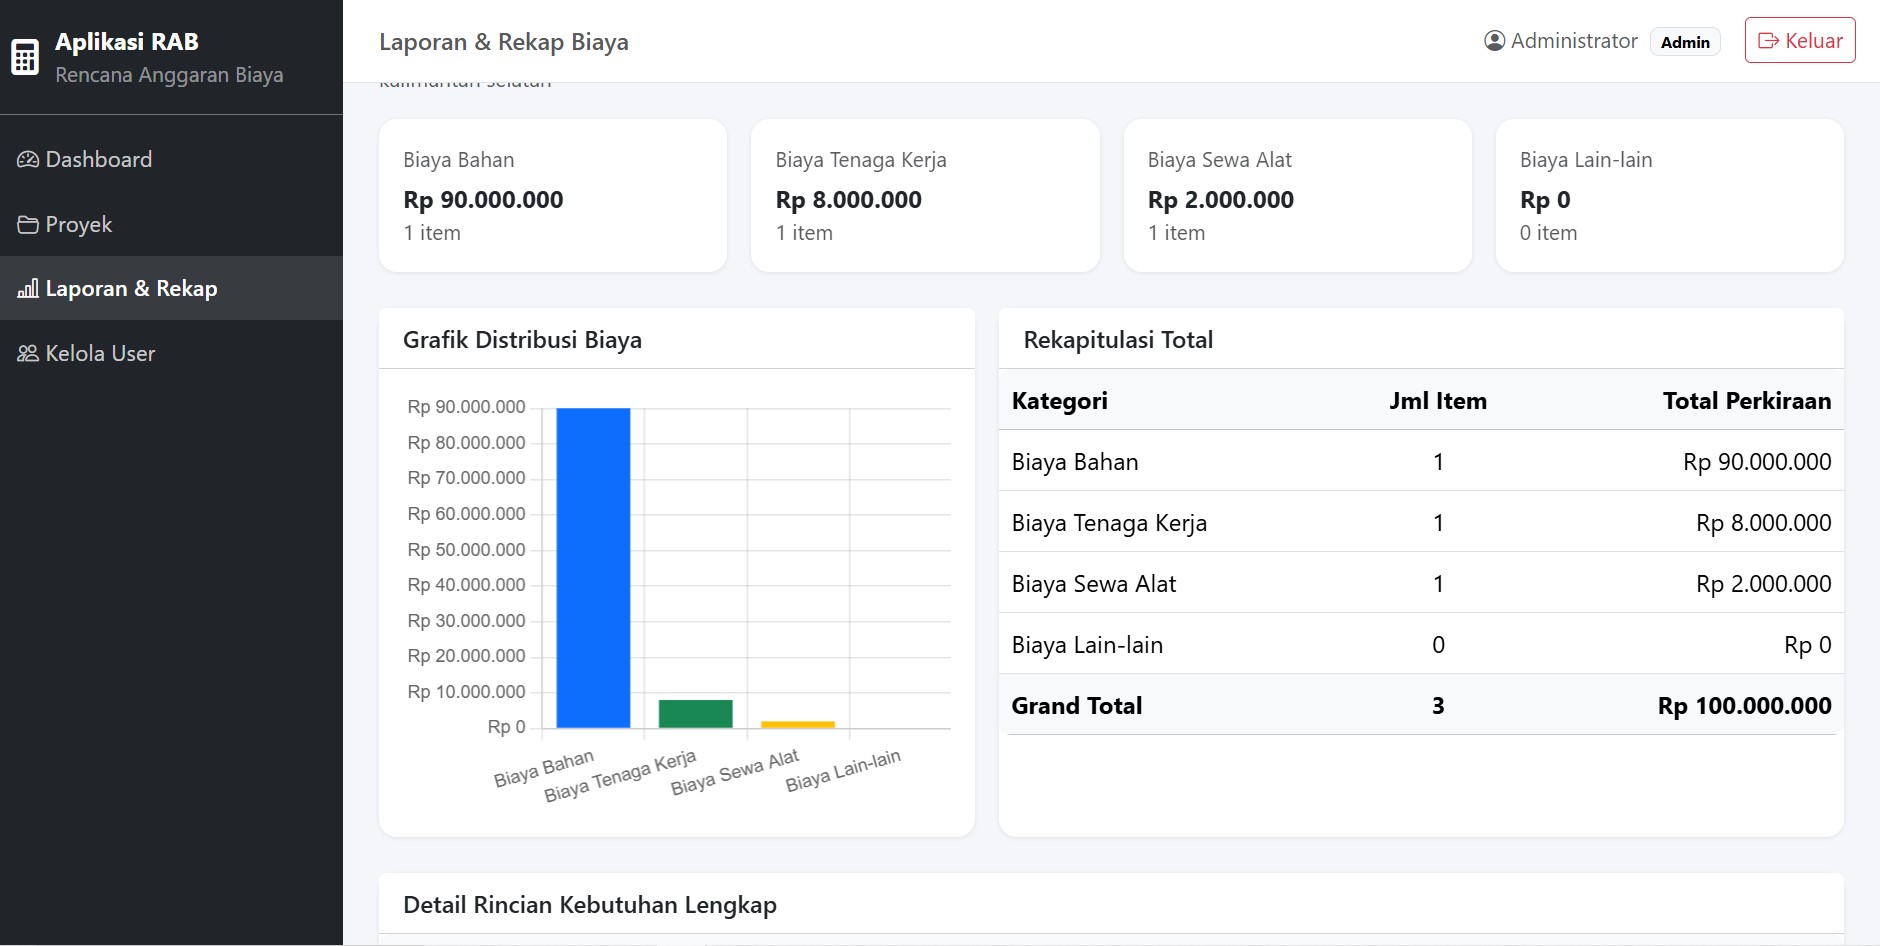1880x946 pixels.
Task: Click the Grafik Distribusi Biaya heading
Action: 522,340
